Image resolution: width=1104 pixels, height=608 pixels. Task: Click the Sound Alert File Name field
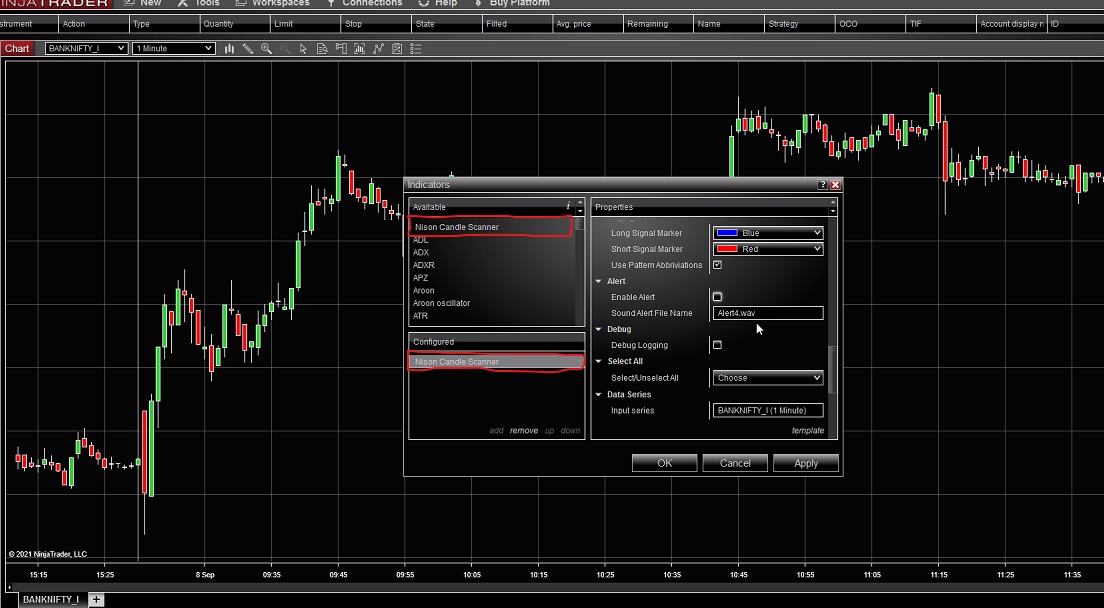[x=768, y=313]
